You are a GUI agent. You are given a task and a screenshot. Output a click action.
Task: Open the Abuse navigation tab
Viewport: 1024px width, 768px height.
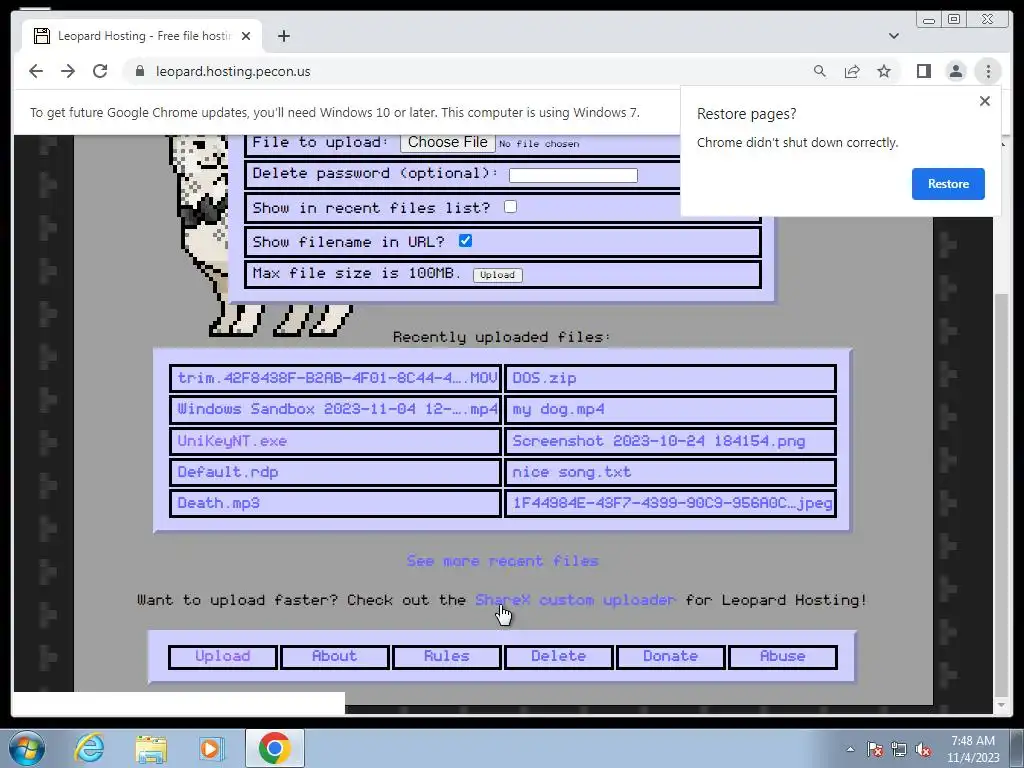782,656
